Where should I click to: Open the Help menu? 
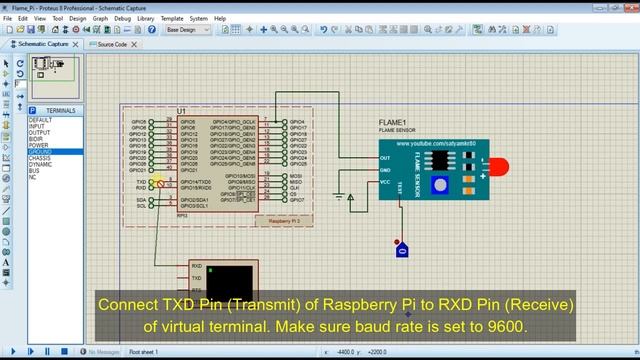pyautogui.click(x=220, y=18)
